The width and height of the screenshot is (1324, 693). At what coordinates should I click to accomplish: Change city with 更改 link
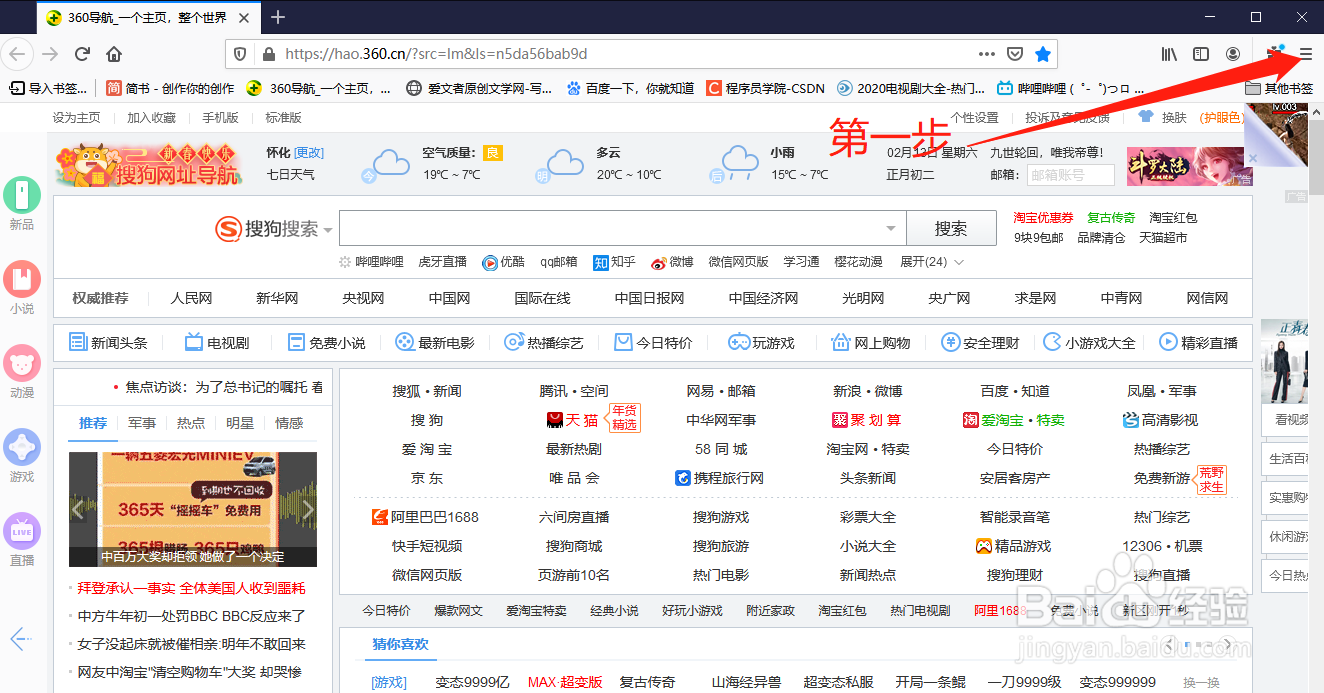309,153
